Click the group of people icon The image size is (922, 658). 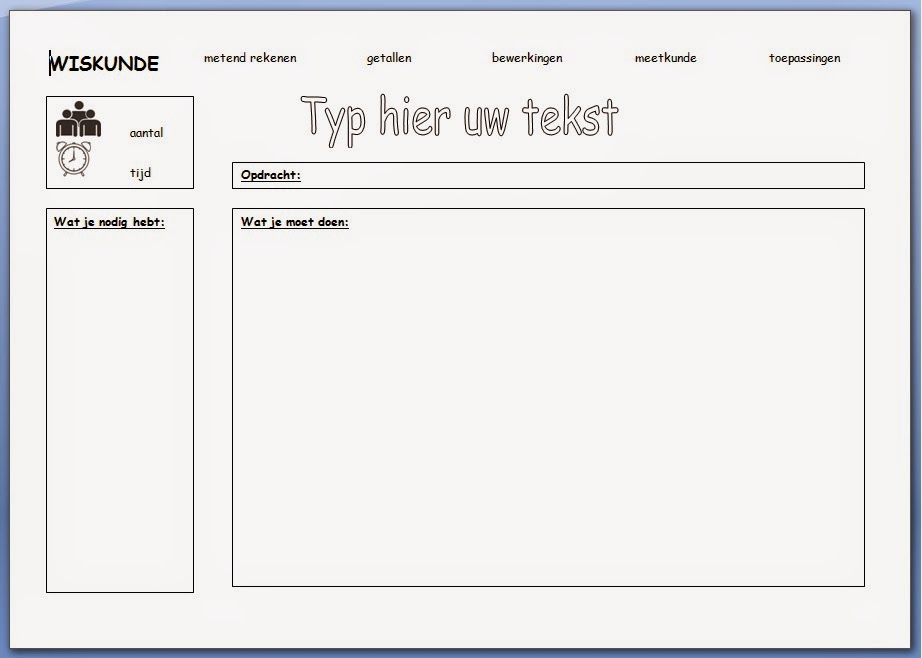(x=78, y=119)
